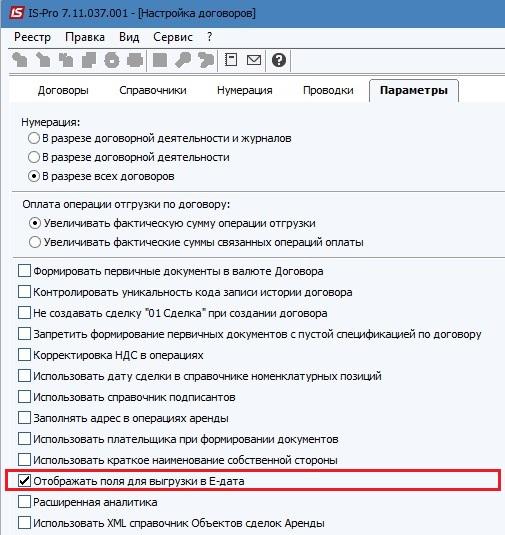Click the envelope mail icon in toolbar
Image resolution: width=505 pixels, height=535 pixels.
(x=254, y=60)
